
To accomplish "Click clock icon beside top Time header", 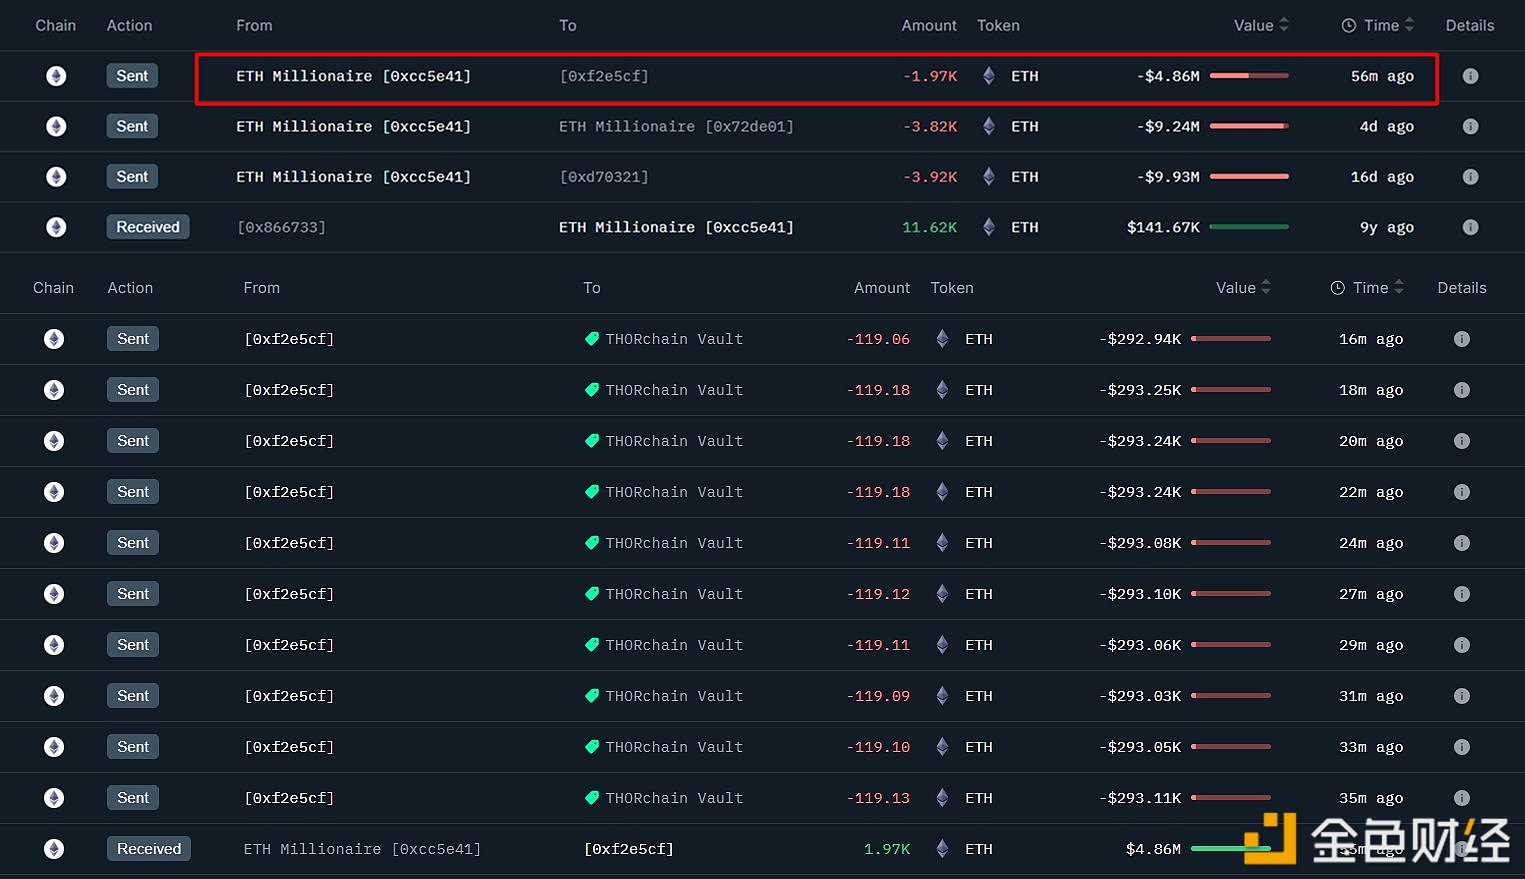I will pyautogui.click(x=1349, y=26).
